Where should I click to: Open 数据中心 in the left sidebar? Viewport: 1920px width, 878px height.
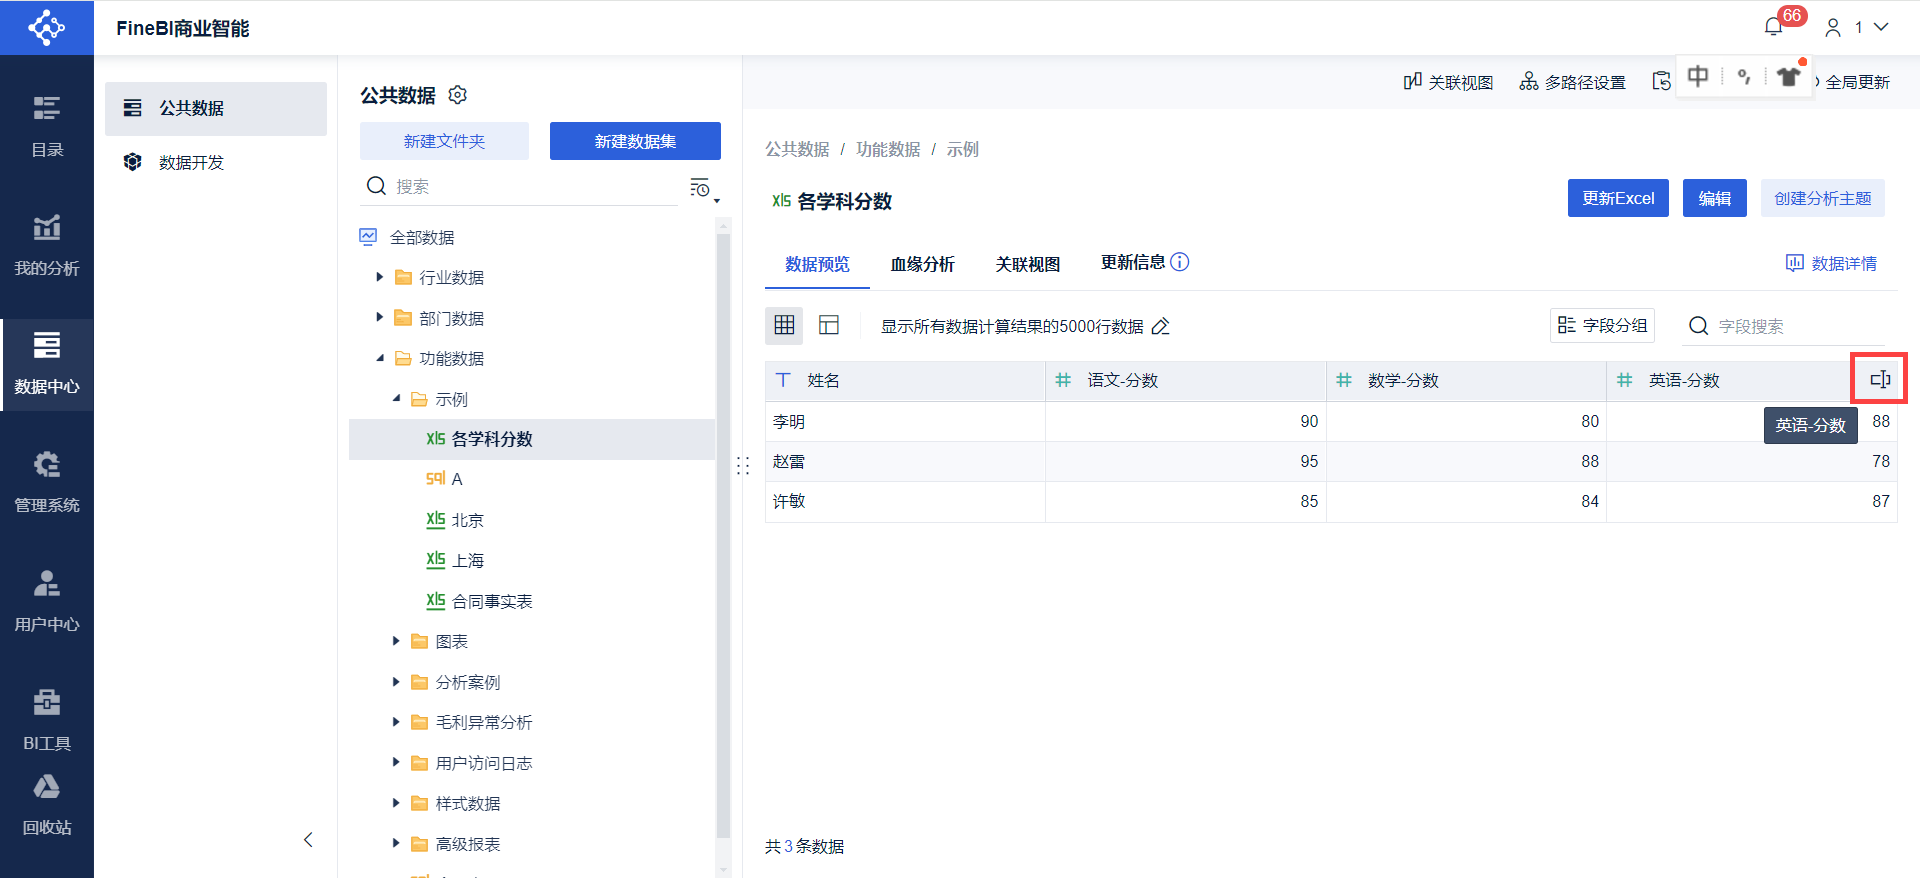[47, 364]
